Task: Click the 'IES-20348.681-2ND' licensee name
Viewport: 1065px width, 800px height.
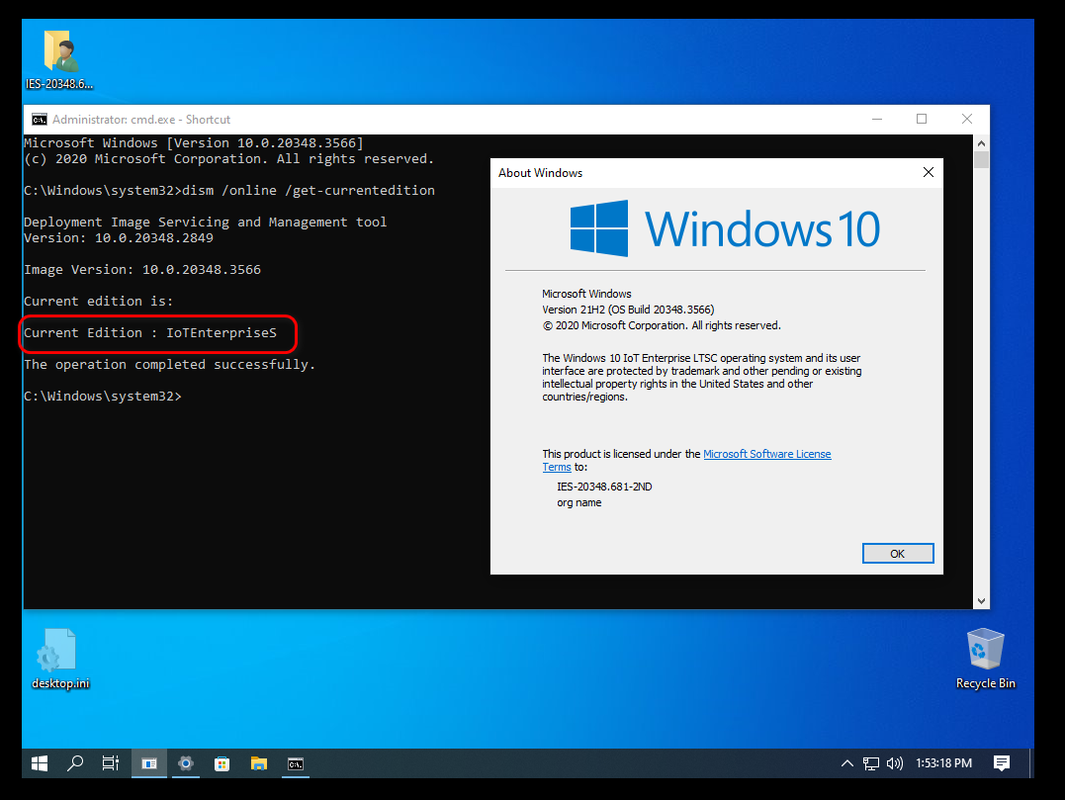Action: pos(604,487)
